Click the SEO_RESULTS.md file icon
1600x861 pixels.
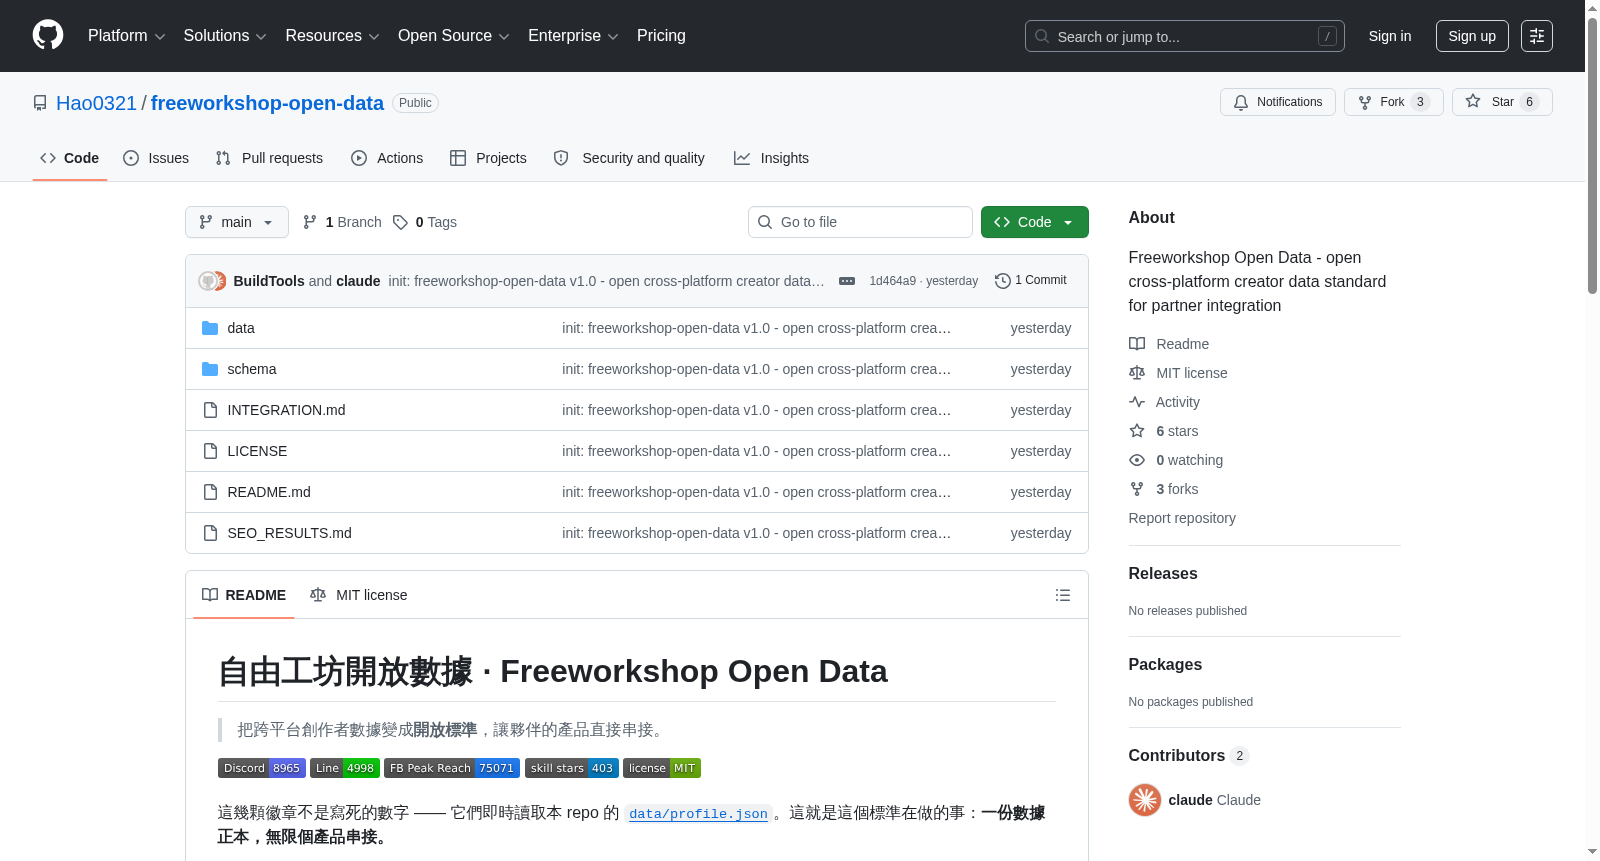[210, 533]
